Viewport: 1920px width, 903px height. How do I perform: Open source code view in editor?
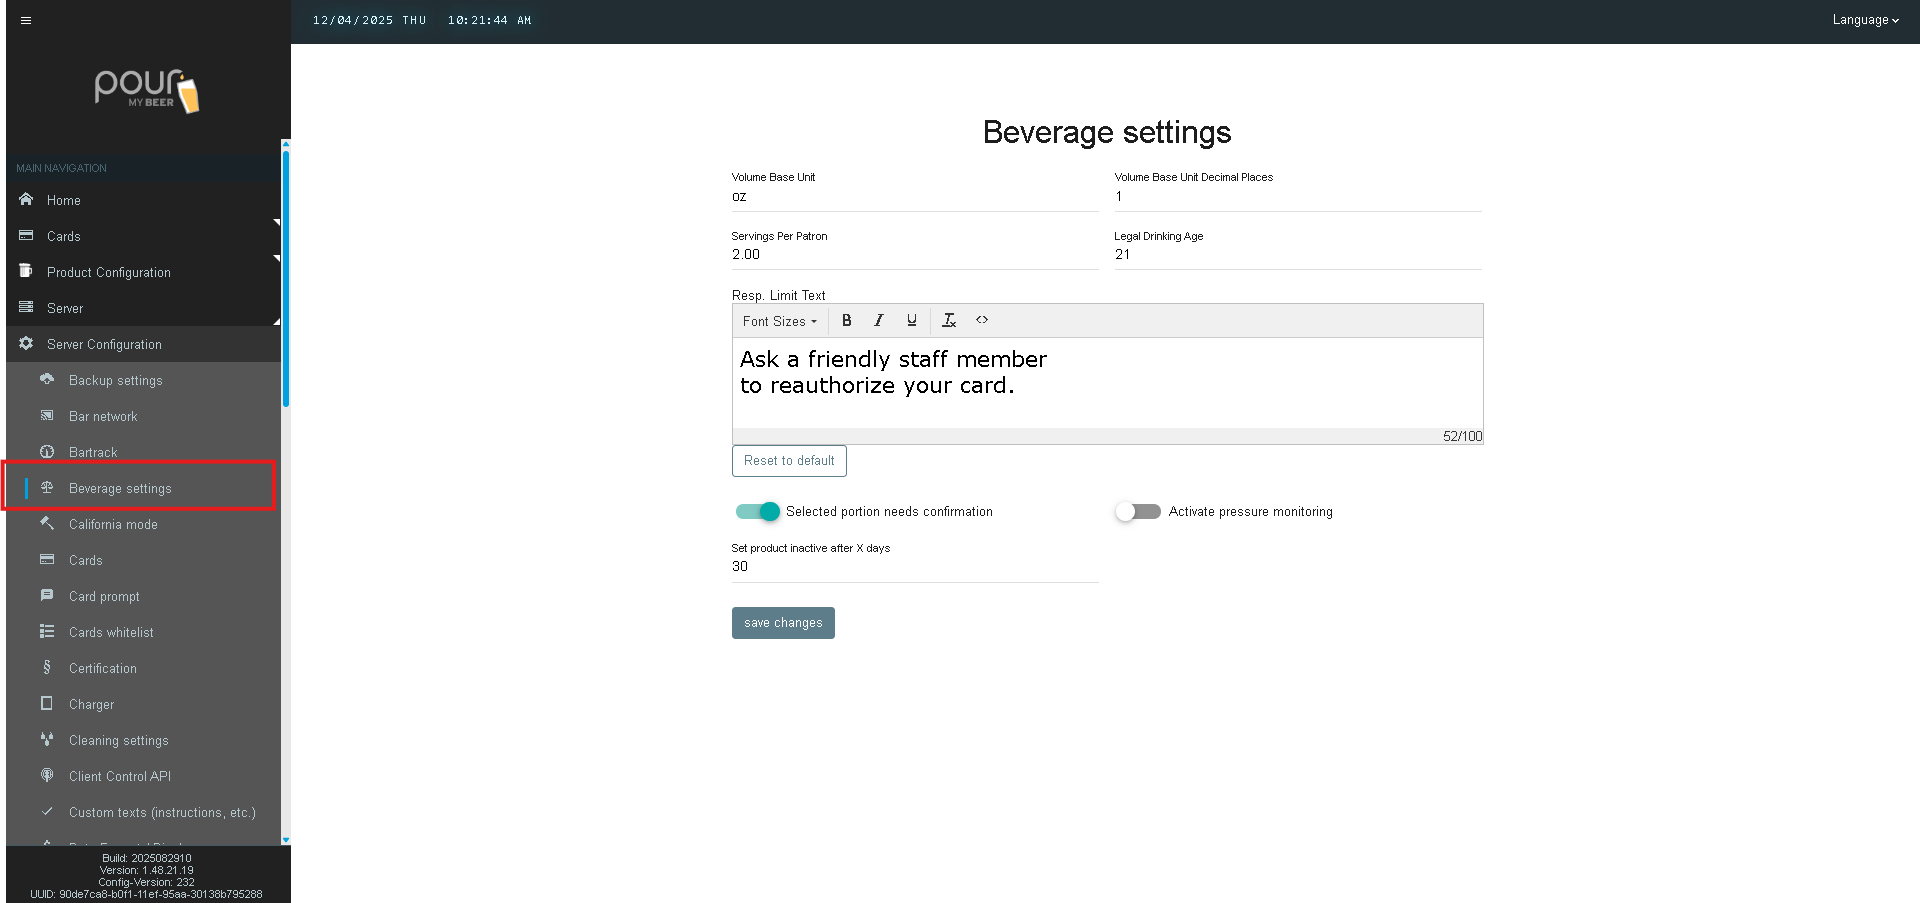[982, 320]
